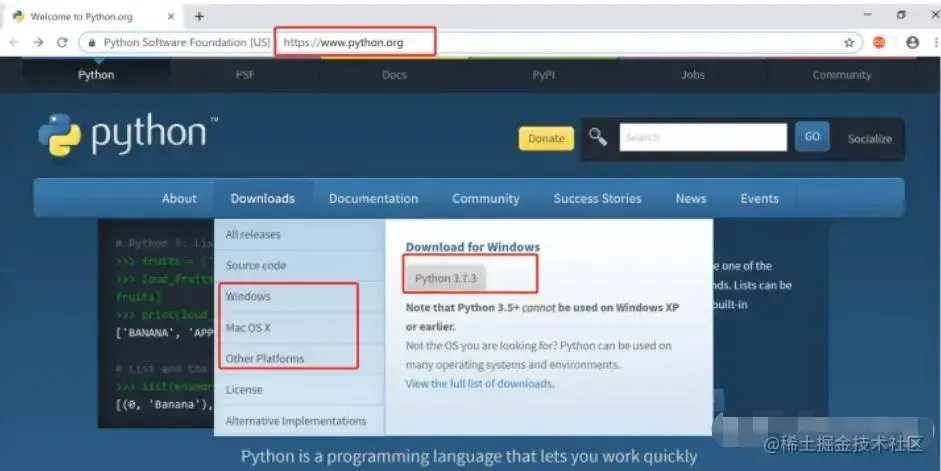Bookmark page with the star icon

click(849, 43)
